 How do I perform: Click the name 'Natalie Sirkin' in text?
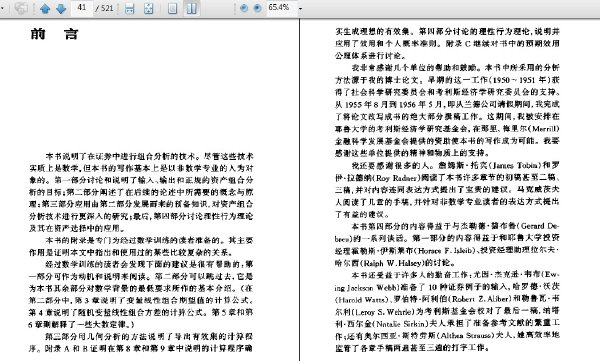point(401,323)
